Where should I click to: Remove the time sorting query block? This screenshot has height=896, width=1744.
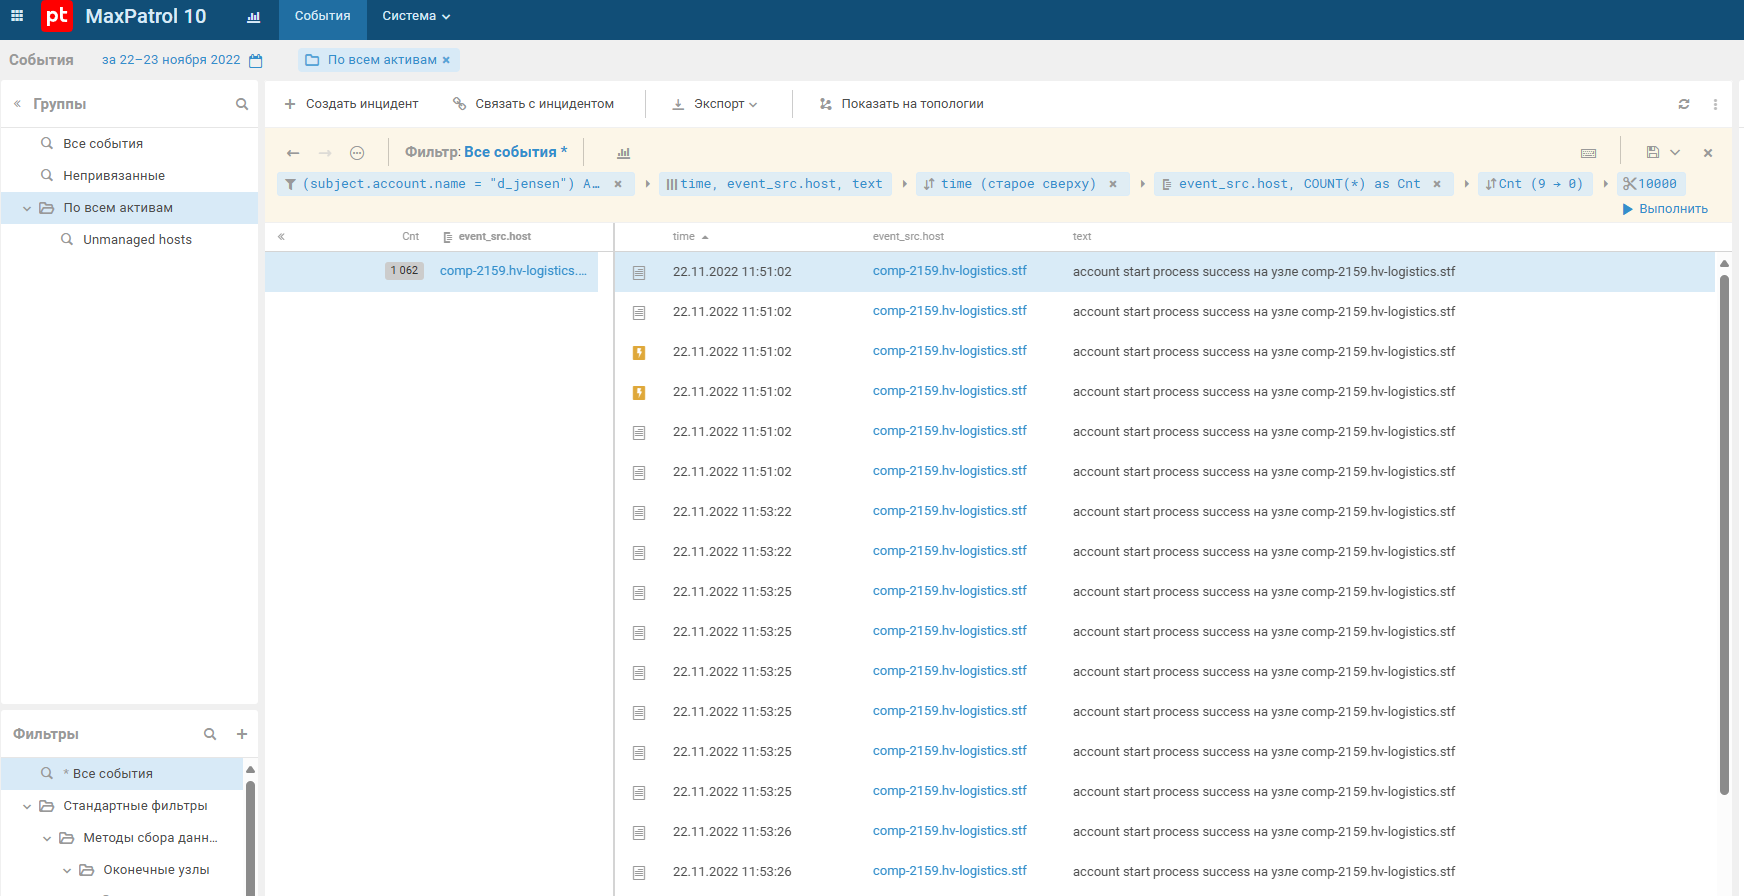[1113, 184]
